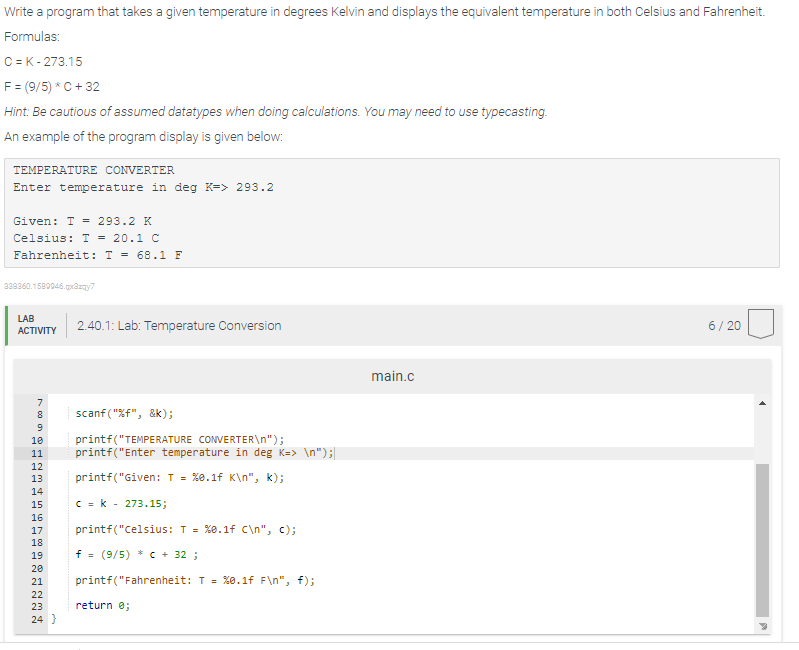Click the small ID text 339360.1589946.qx3zqy7
799x650 pixels.
click(49, 286)
